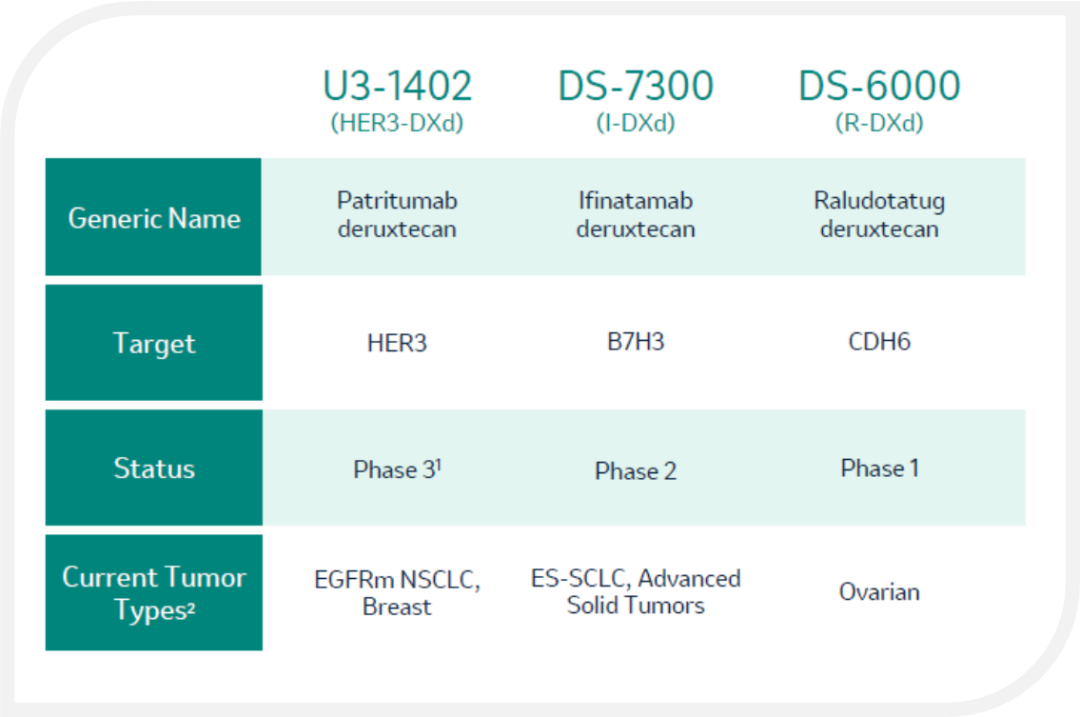The width and height of the screenshot is (1080, 717).
Task: Click the Generic Name row header
Action: point(154,217)
